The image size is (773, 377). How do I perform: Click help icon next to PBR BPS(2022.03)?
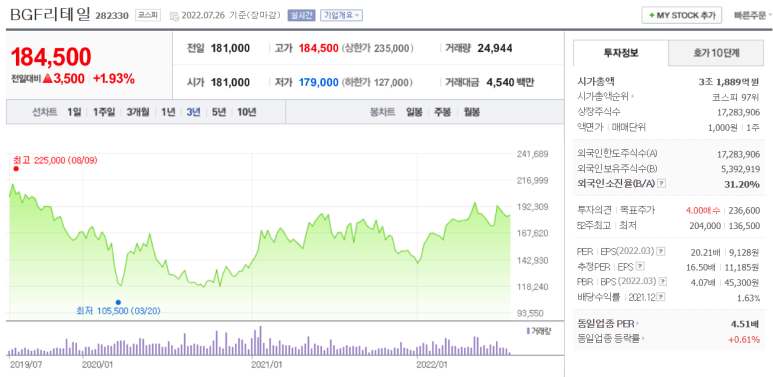pyautogui.click(x=663, y=282)
